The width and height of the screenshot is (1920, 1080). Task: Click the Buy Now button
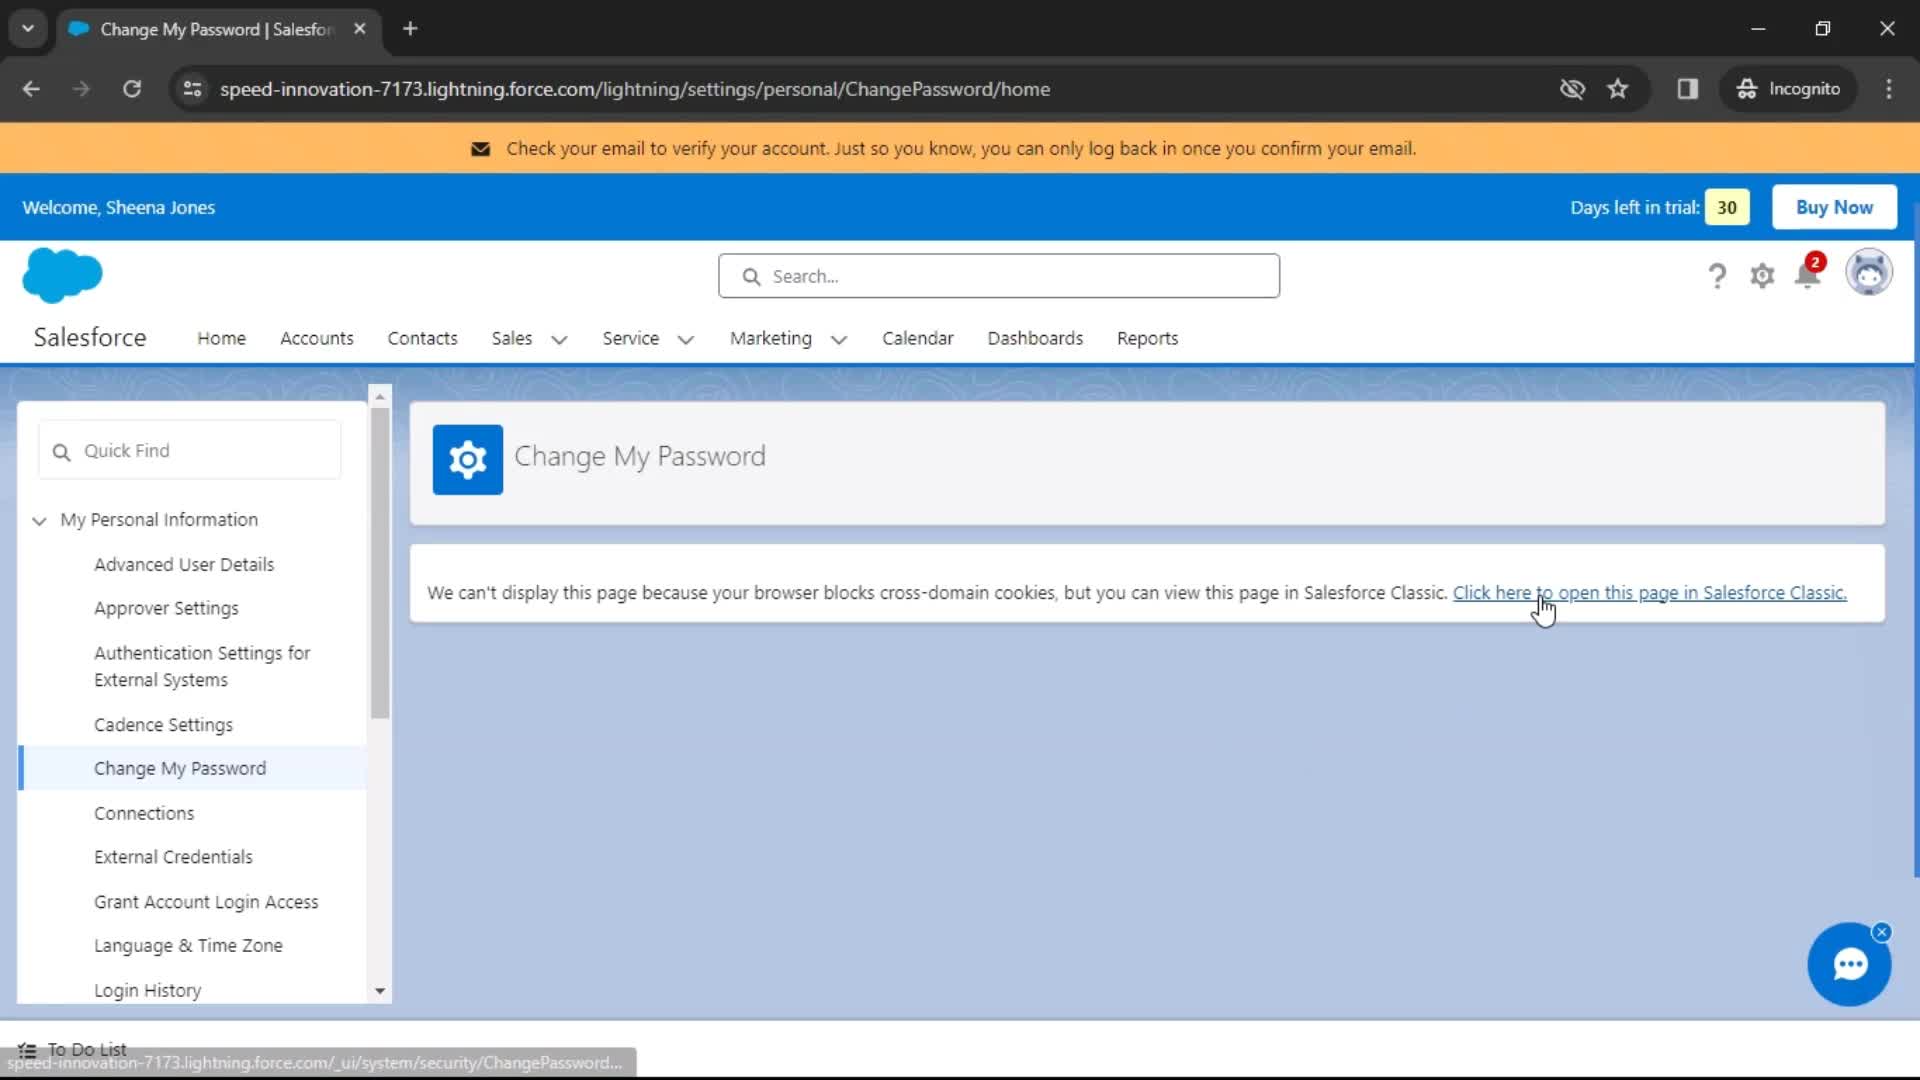tap(1834, 207)
